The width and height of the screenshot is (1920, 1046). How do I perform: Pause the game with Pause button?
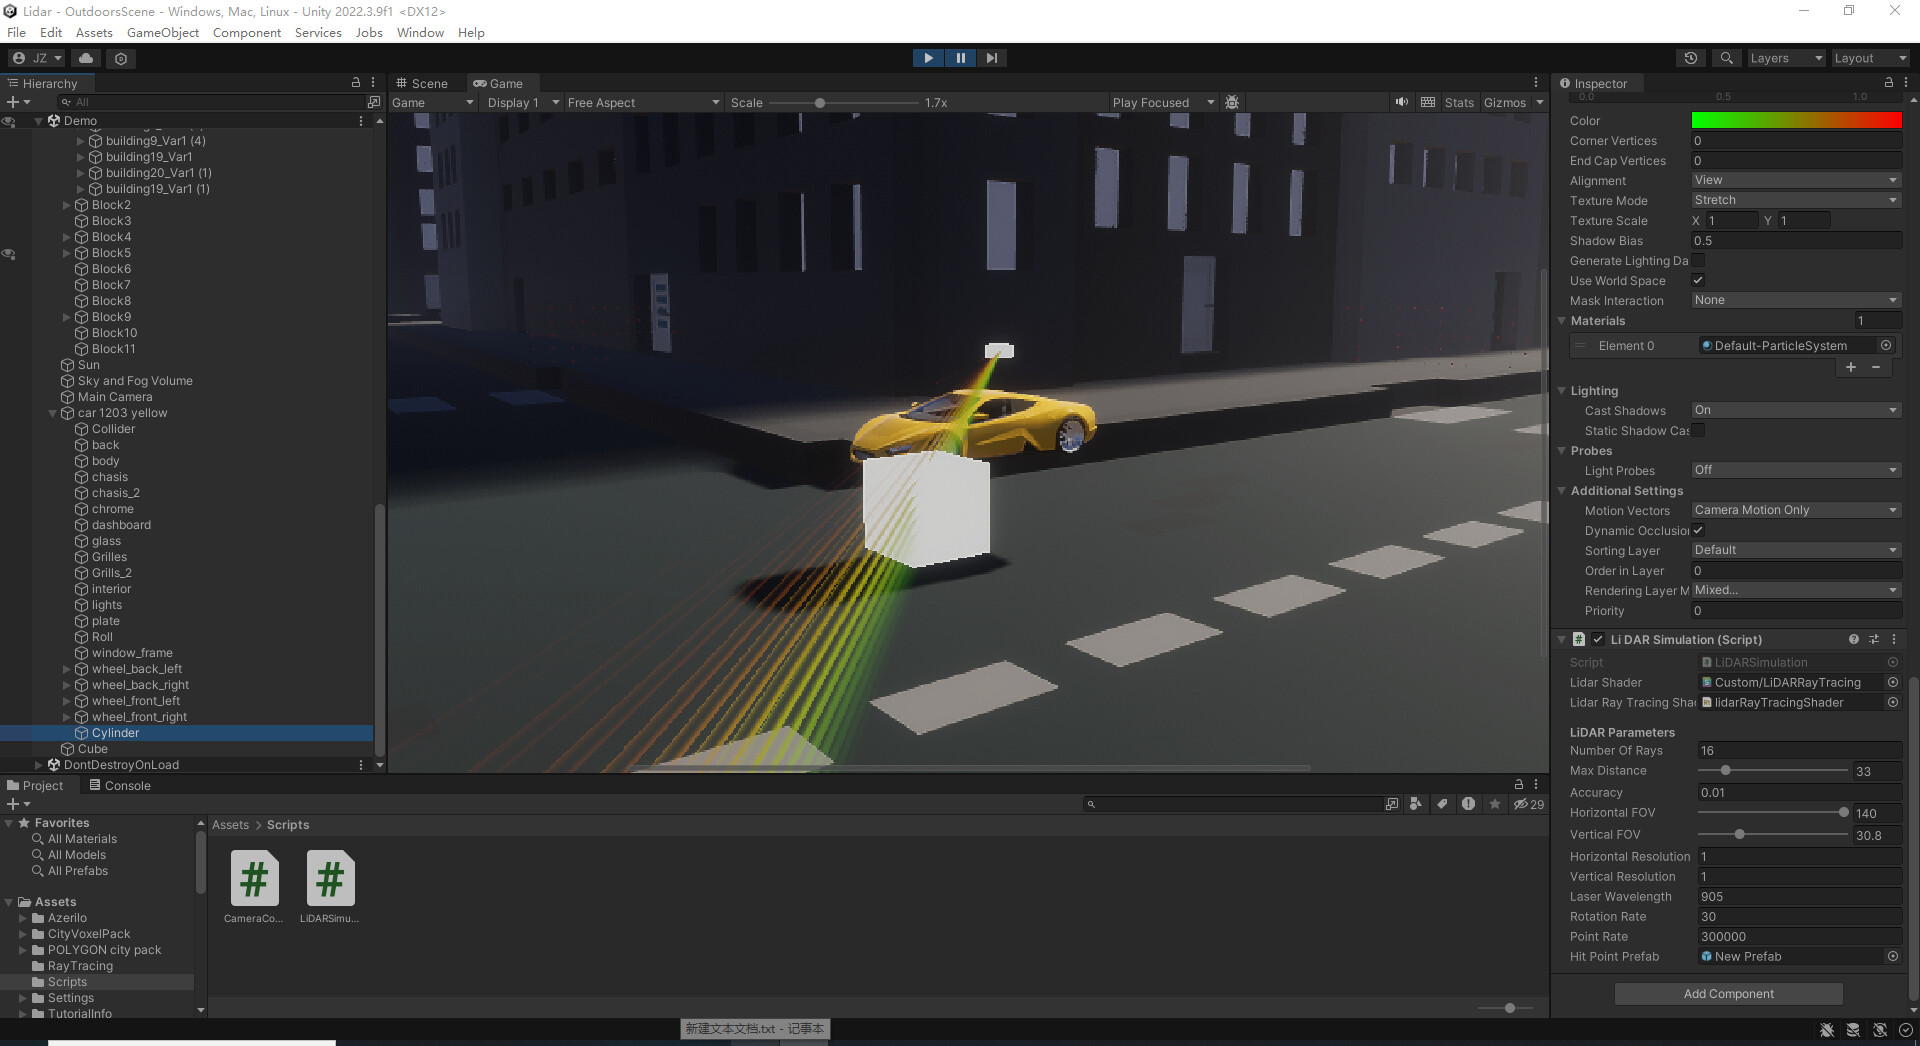coord(960,58)
